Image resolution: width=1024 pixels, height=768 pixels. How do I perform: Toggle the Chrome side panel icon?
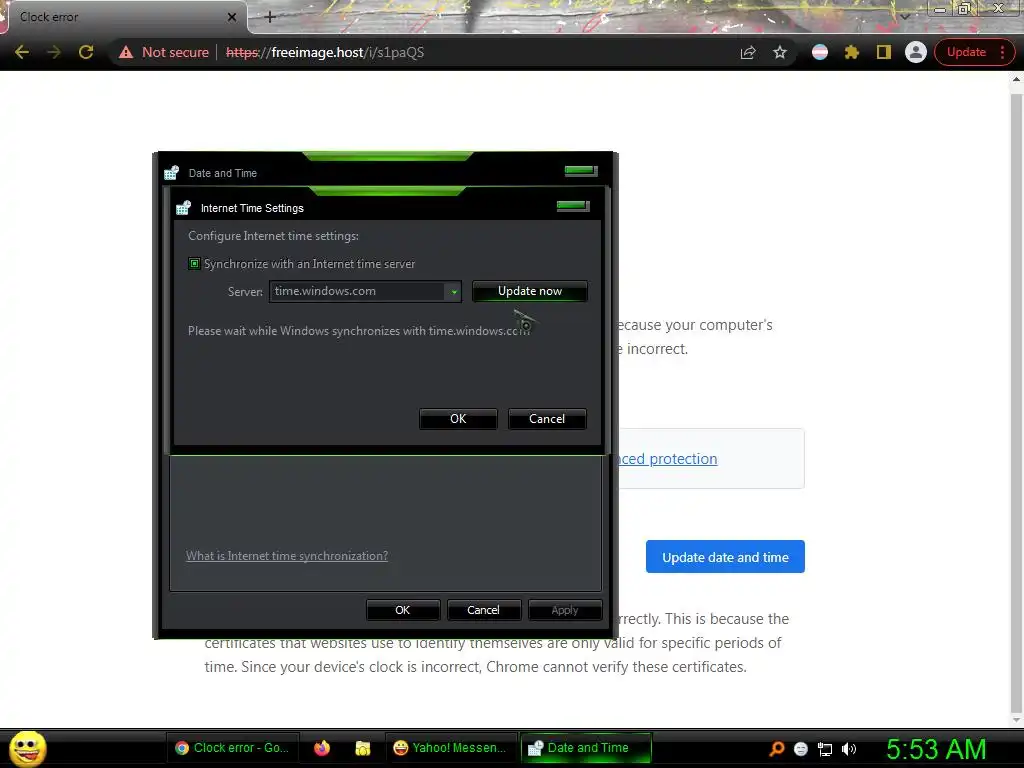[884, 52]
